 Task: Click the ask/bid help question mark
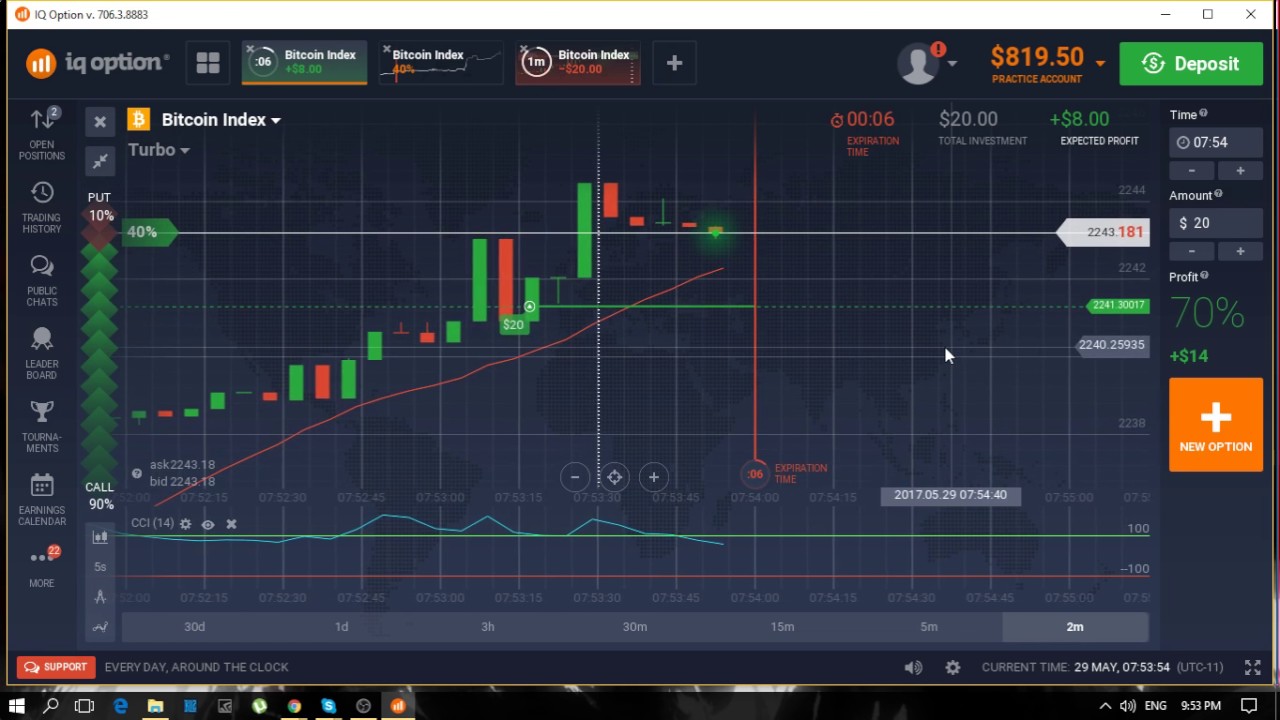(x=137, y=474)
